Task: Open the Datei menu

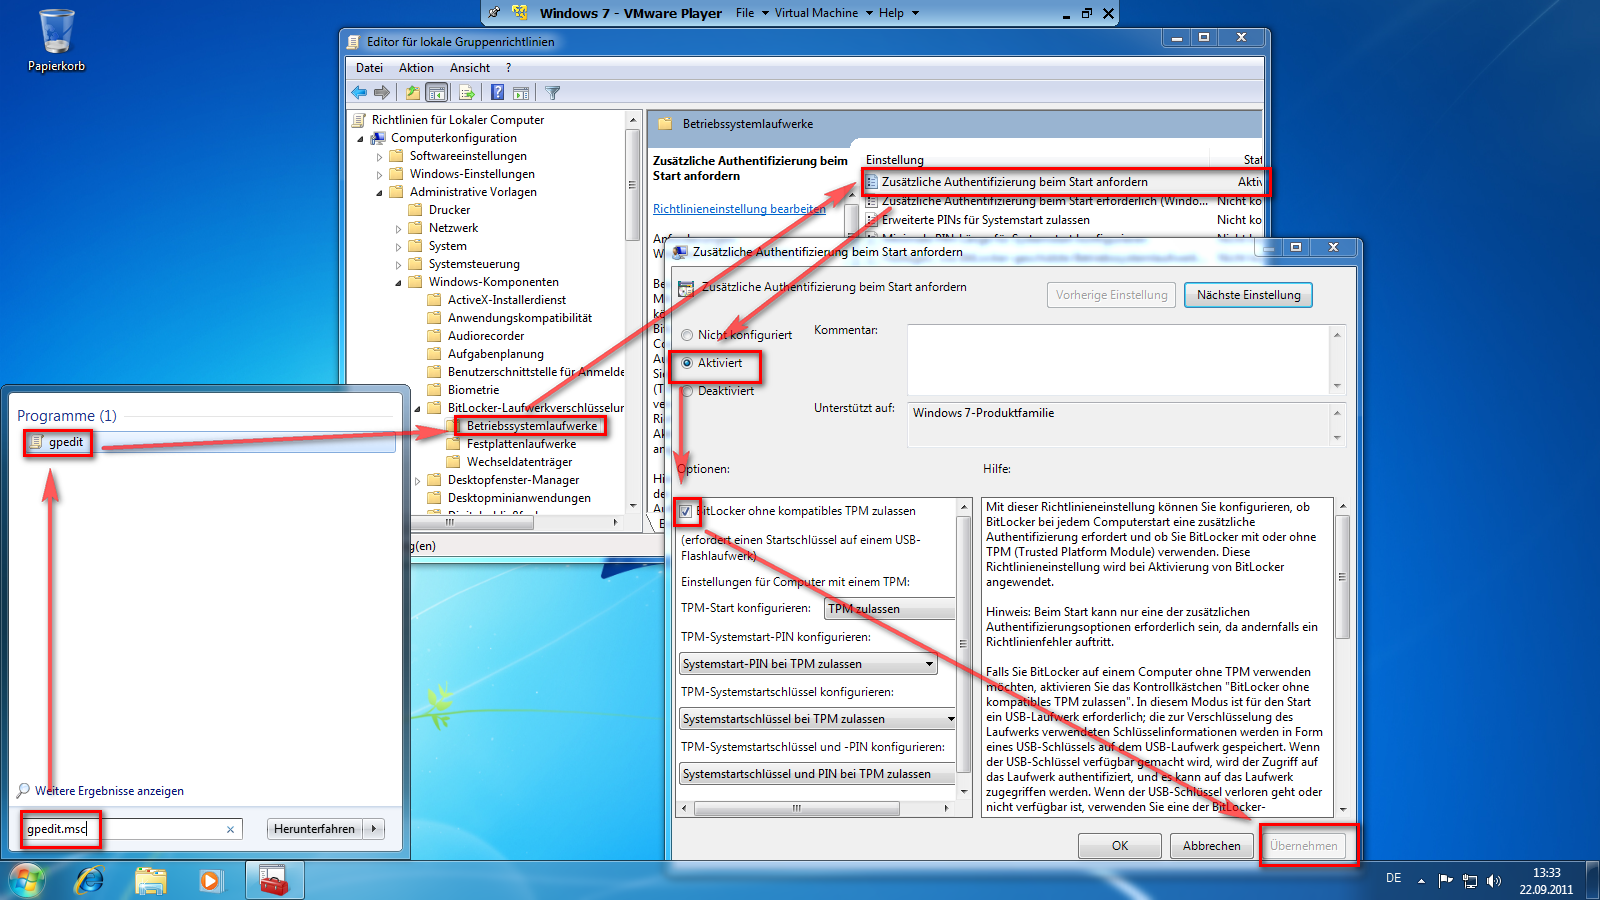Action: tap(369, 68)
